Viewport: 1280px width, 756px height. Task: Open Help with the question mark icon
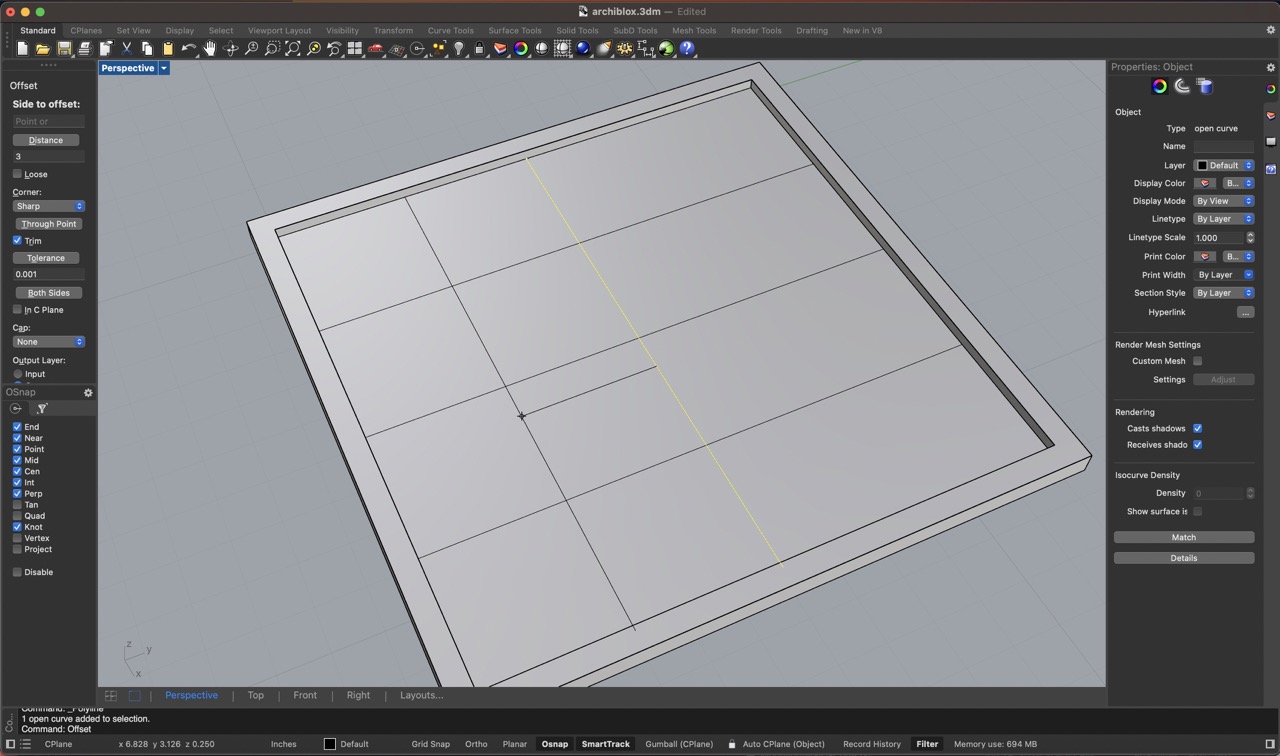[687, 48]
